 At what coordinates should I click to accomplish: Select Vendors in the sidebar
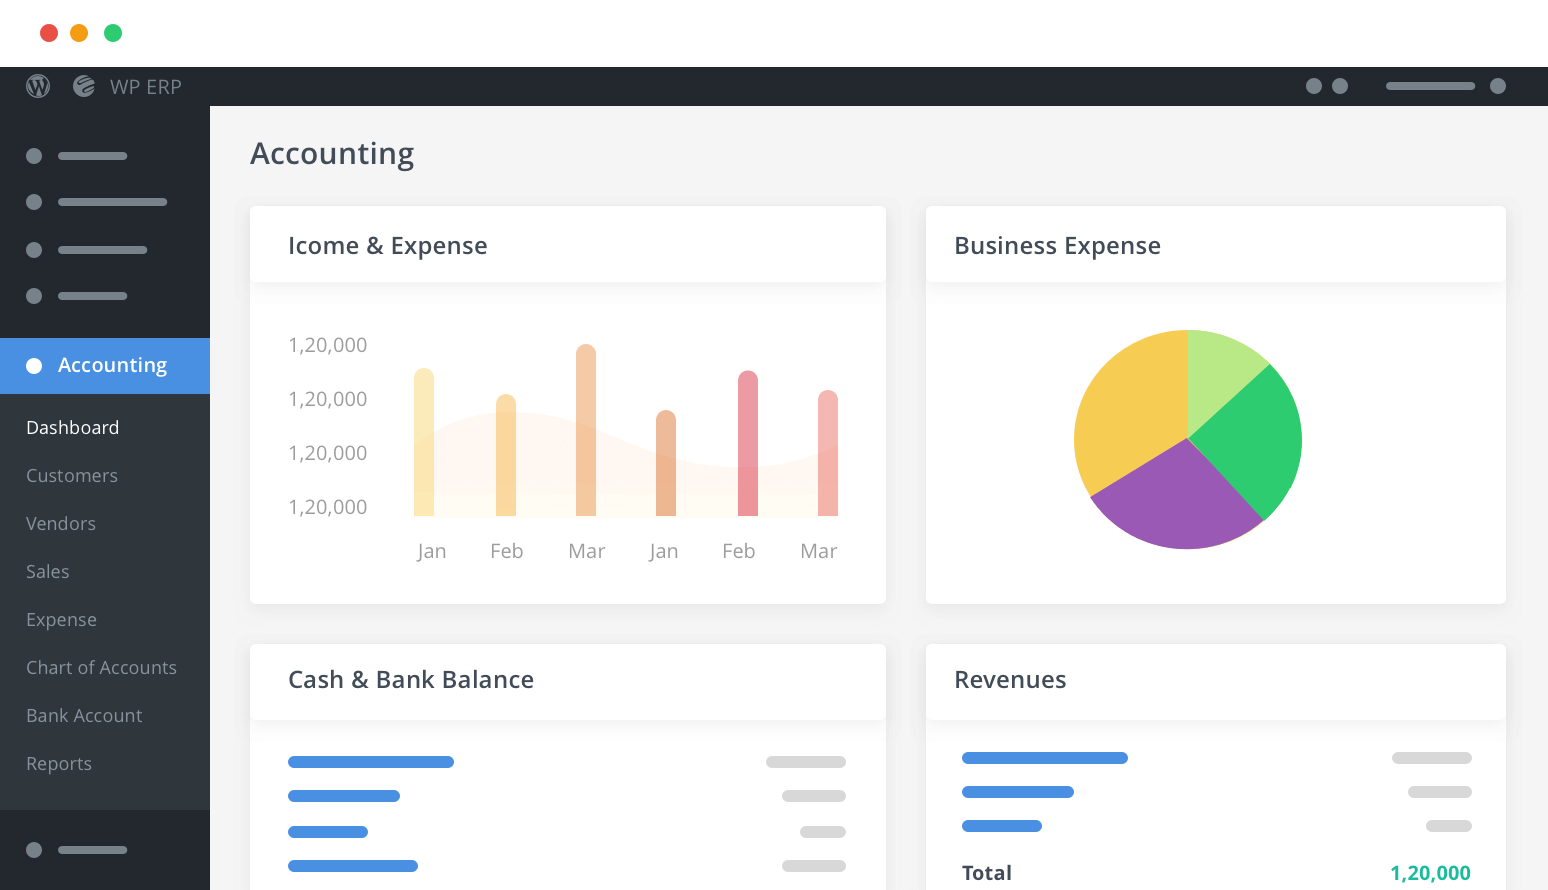pyautogui.click(x=60, y=523)
